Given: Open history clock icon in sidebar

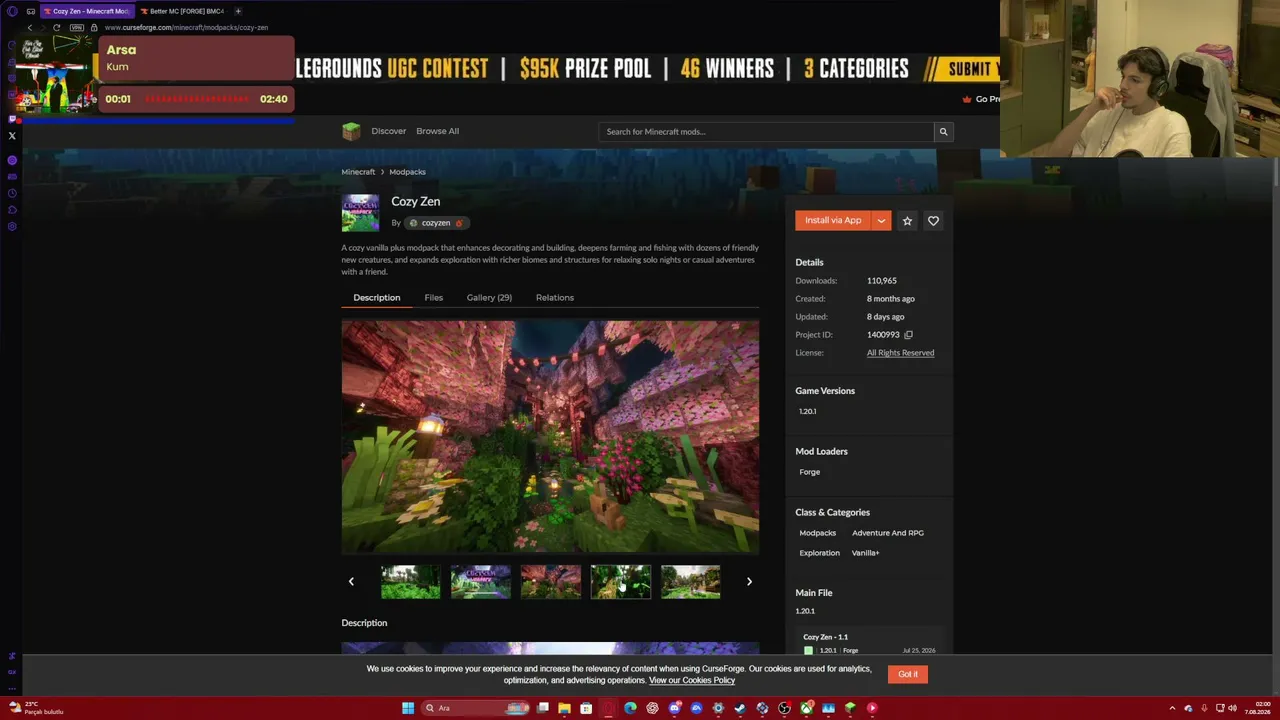Looking at the screenshot, I should coord(12,193).
